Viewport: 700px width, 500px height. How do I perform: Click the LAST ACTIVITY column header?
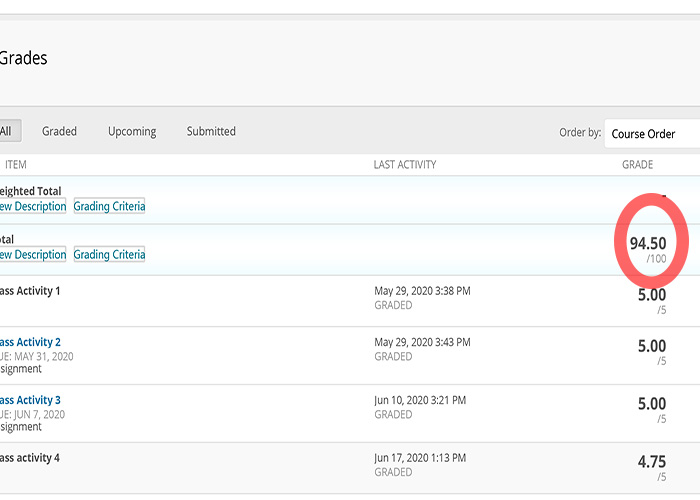[404, 165]
